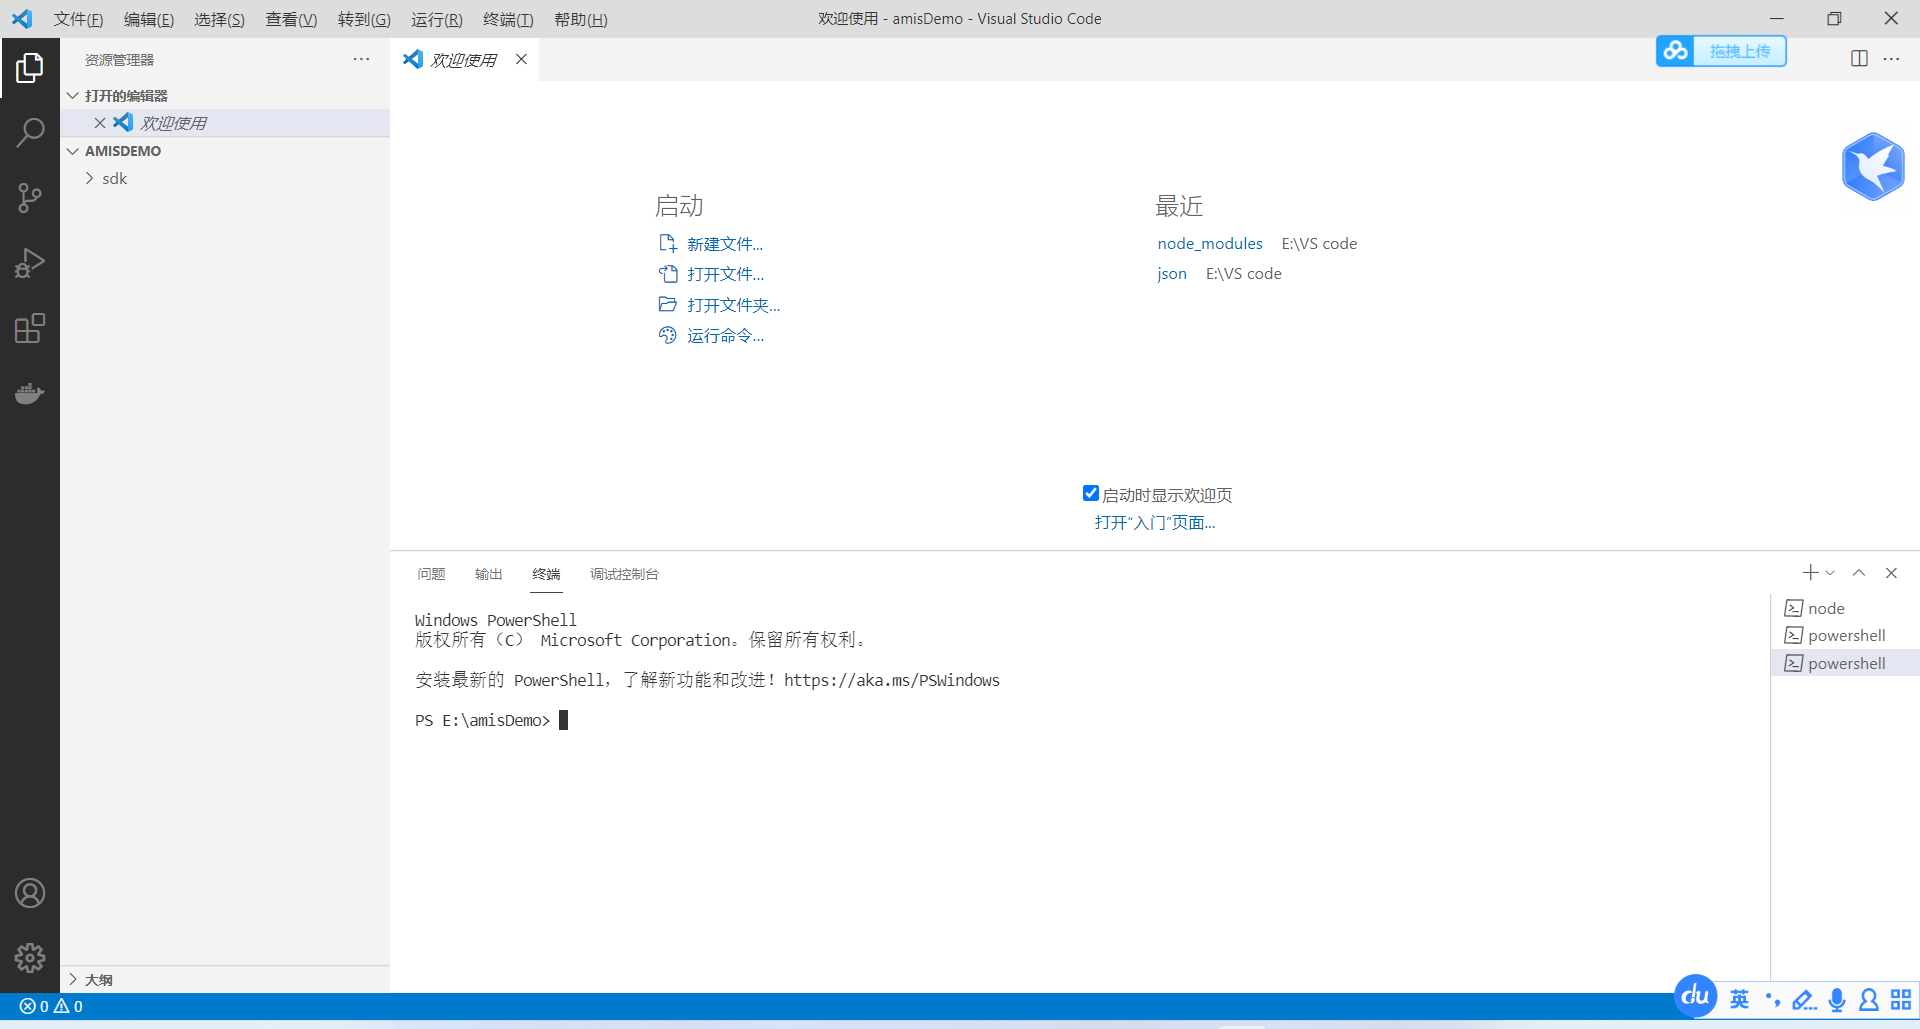1920x1029 pixels.
Task: Switch to the 调试控制台 panel tab
Action: tap(624, 574)
